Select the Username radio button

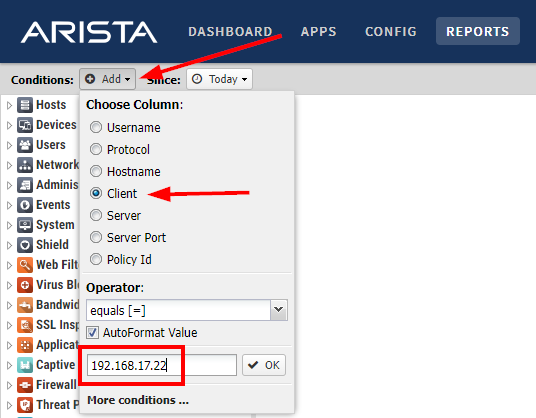[96, 127]
